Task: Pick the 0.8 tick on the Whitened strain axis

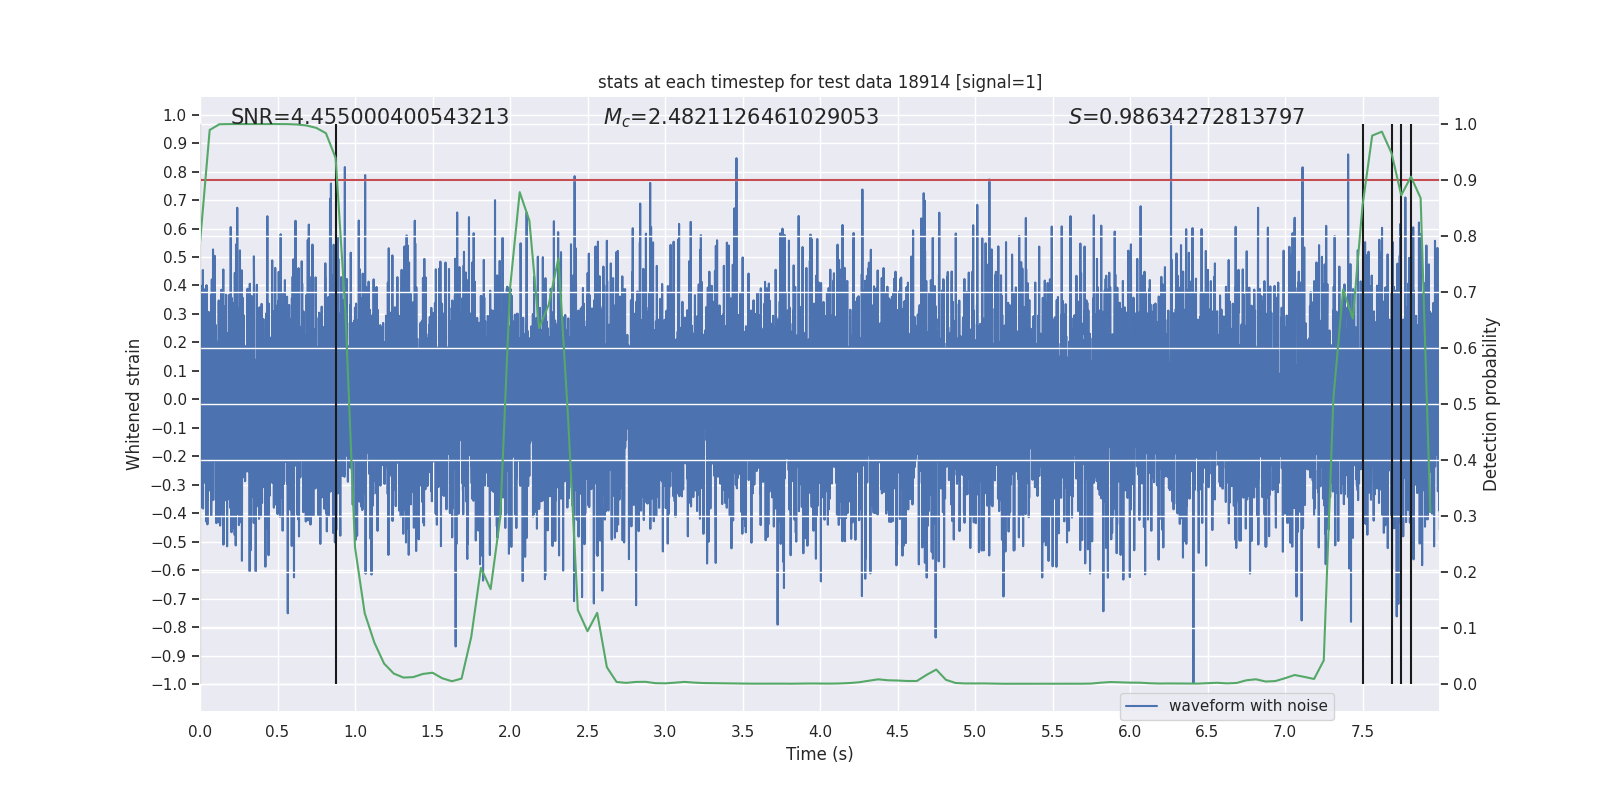Action: pos(175,172)
